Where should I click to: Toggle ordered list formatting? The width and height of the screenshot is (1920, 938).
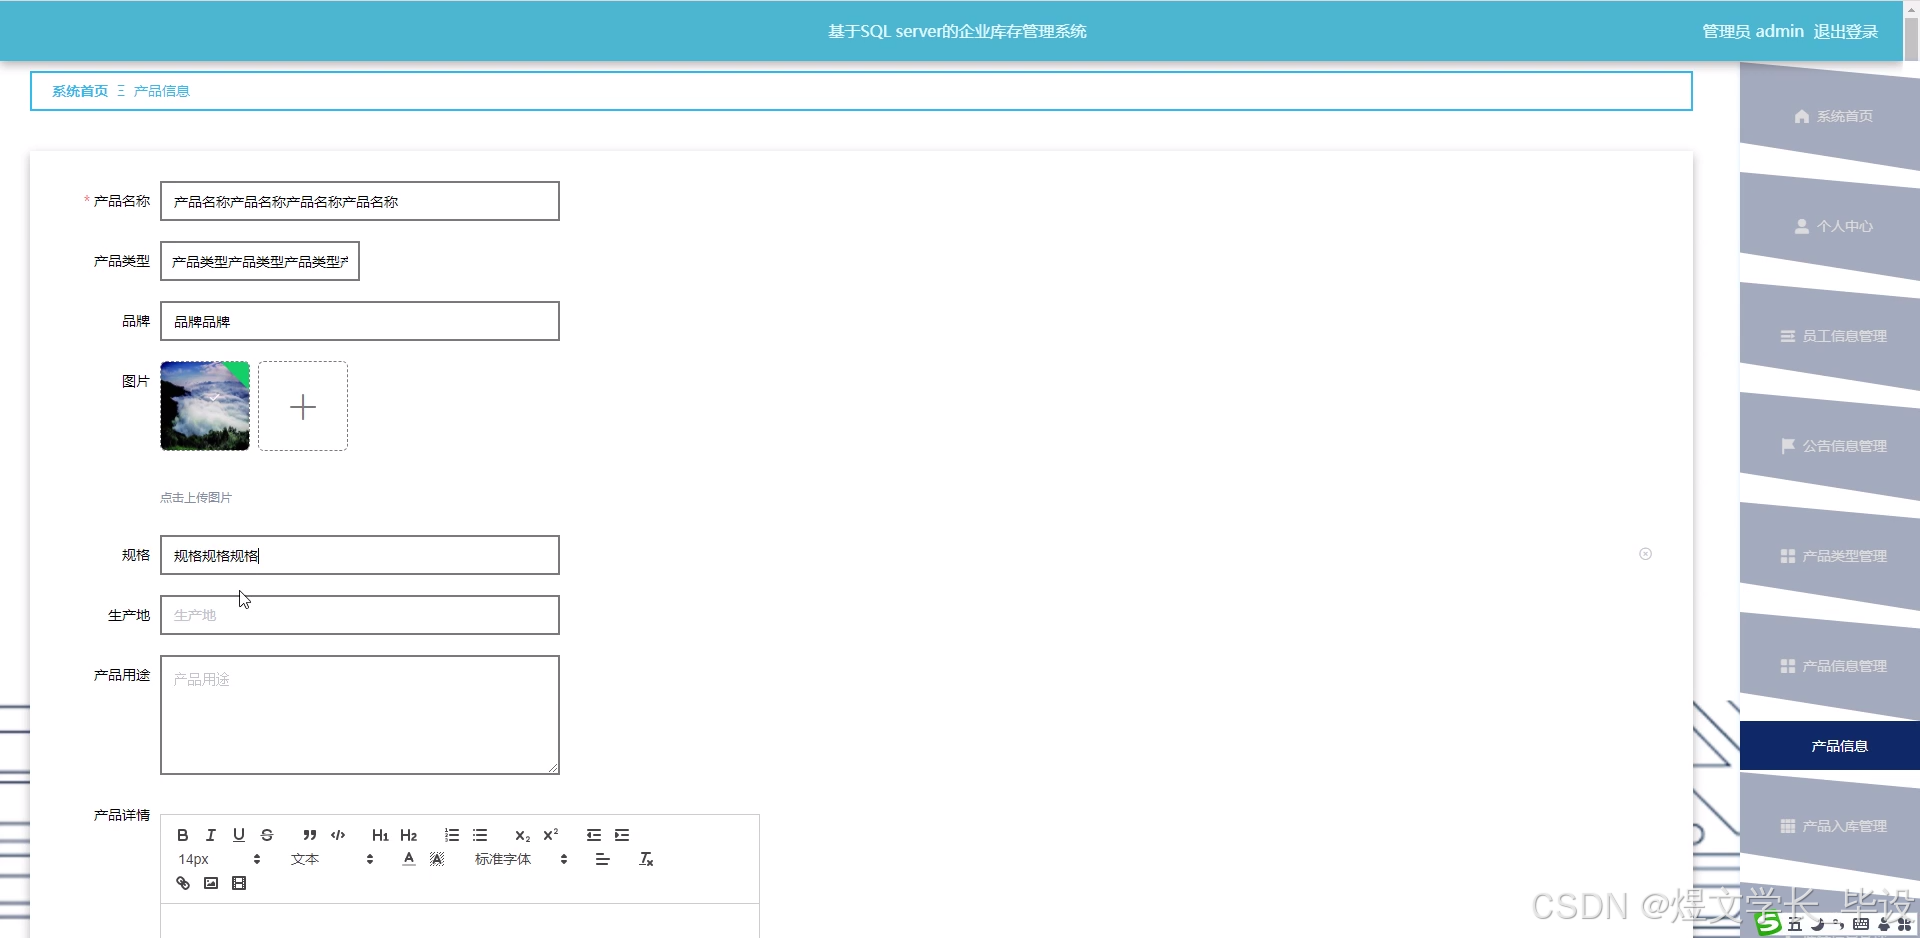pyautogui.click(x=452, y=835)
